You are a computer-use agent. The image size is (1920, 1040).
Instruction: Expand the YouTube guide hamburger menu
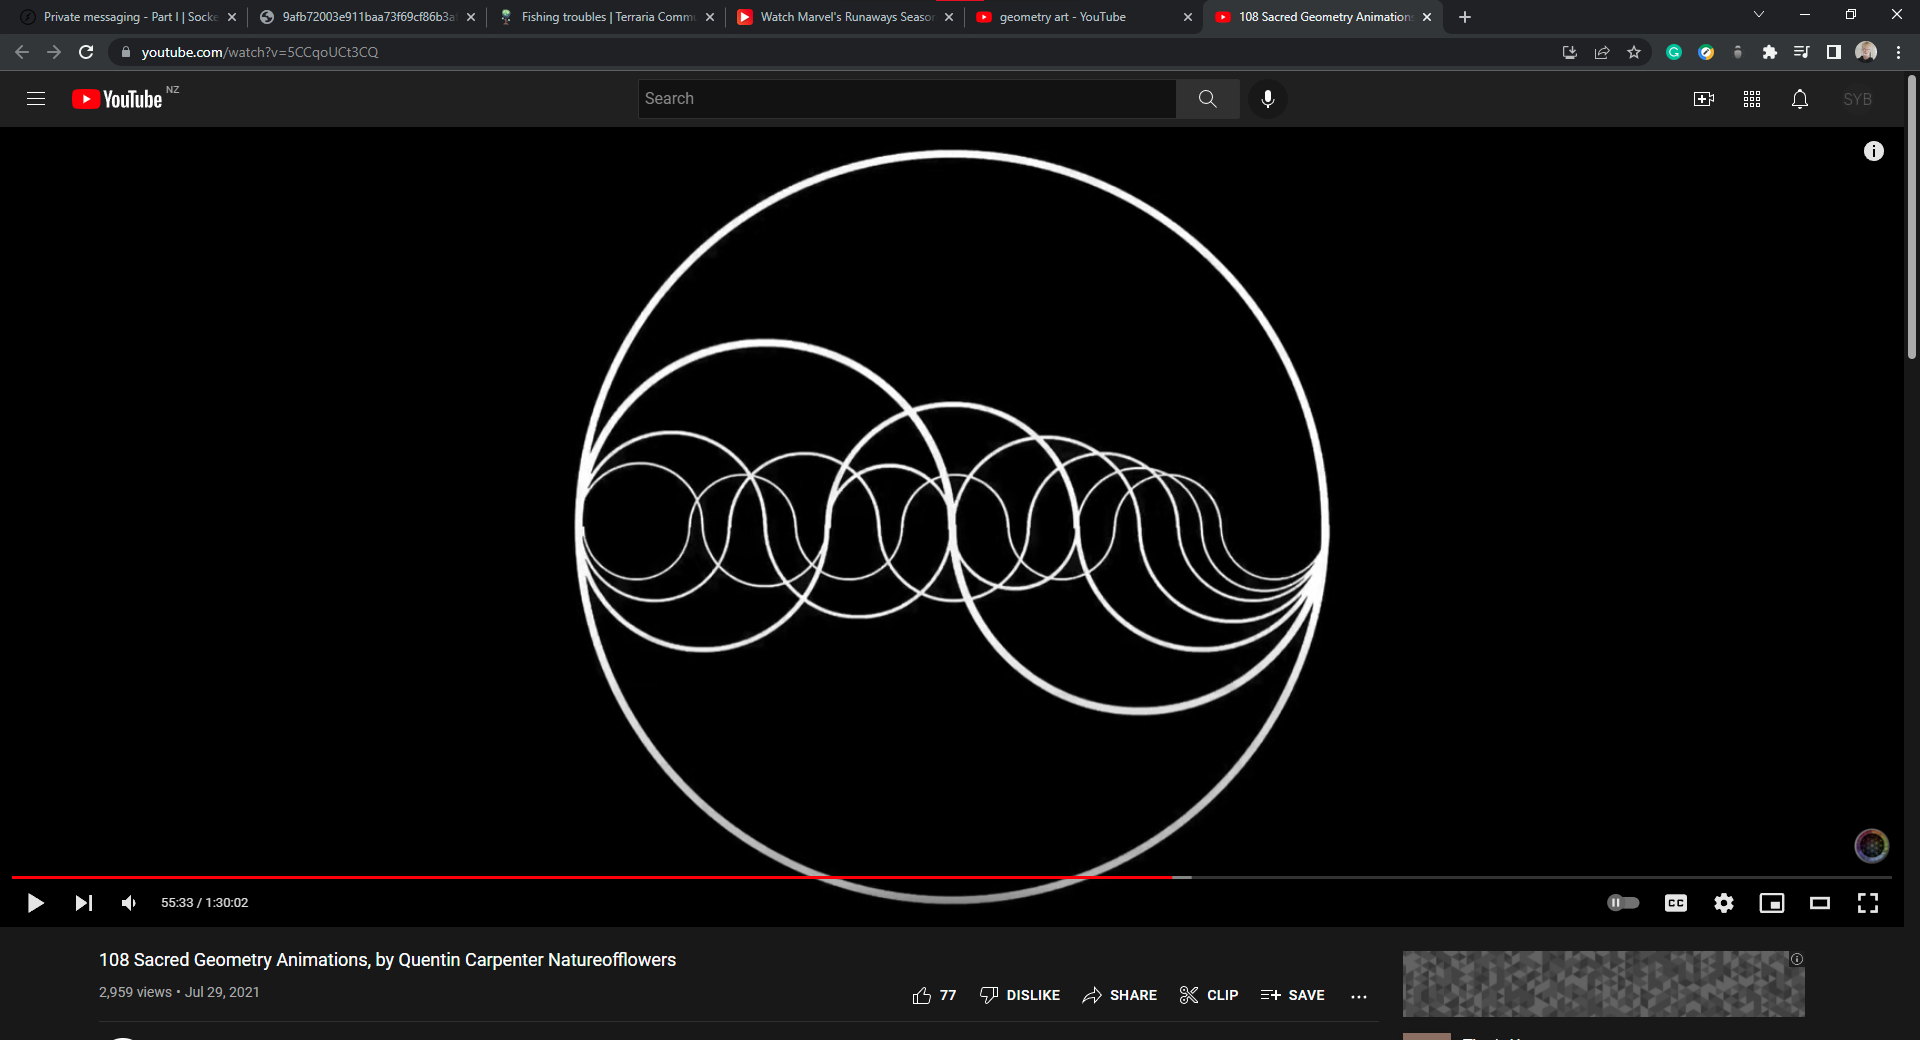[36, 99]
